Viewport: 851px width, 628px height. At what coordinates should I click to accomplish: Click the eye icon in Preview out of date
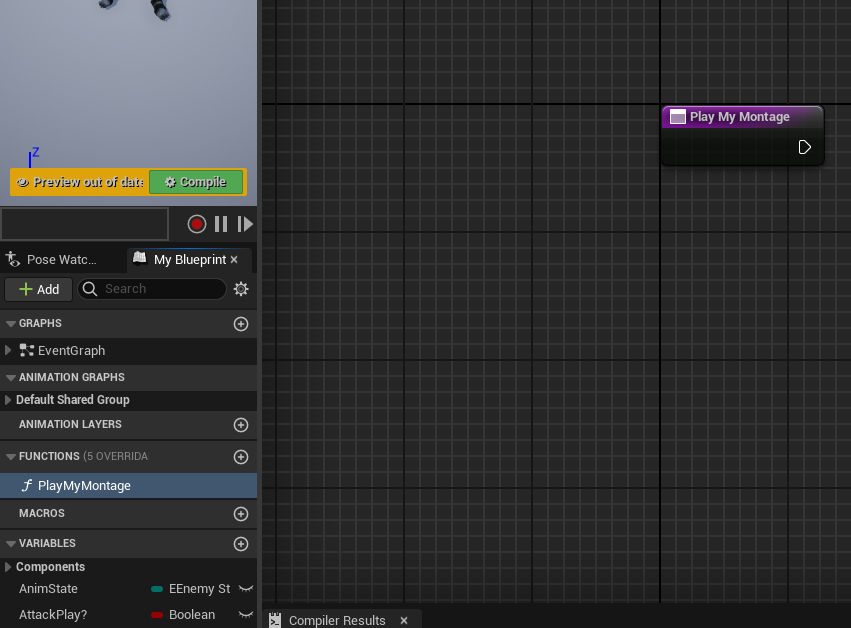click(x=22, y=182)
